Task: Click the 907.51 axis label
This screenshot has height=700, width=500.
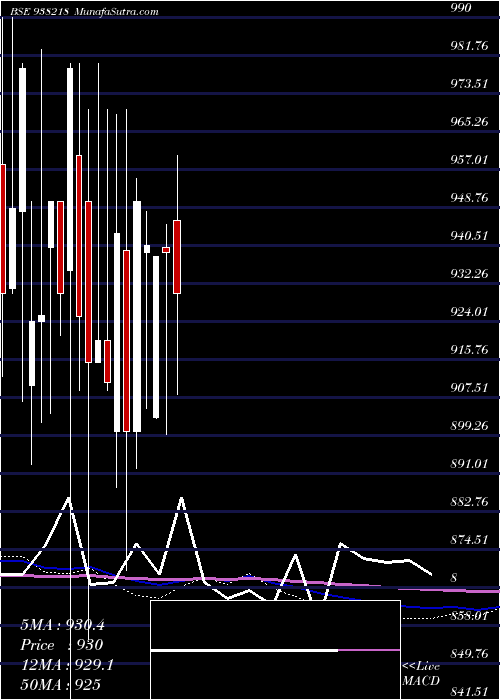Action: pos(469,388)
